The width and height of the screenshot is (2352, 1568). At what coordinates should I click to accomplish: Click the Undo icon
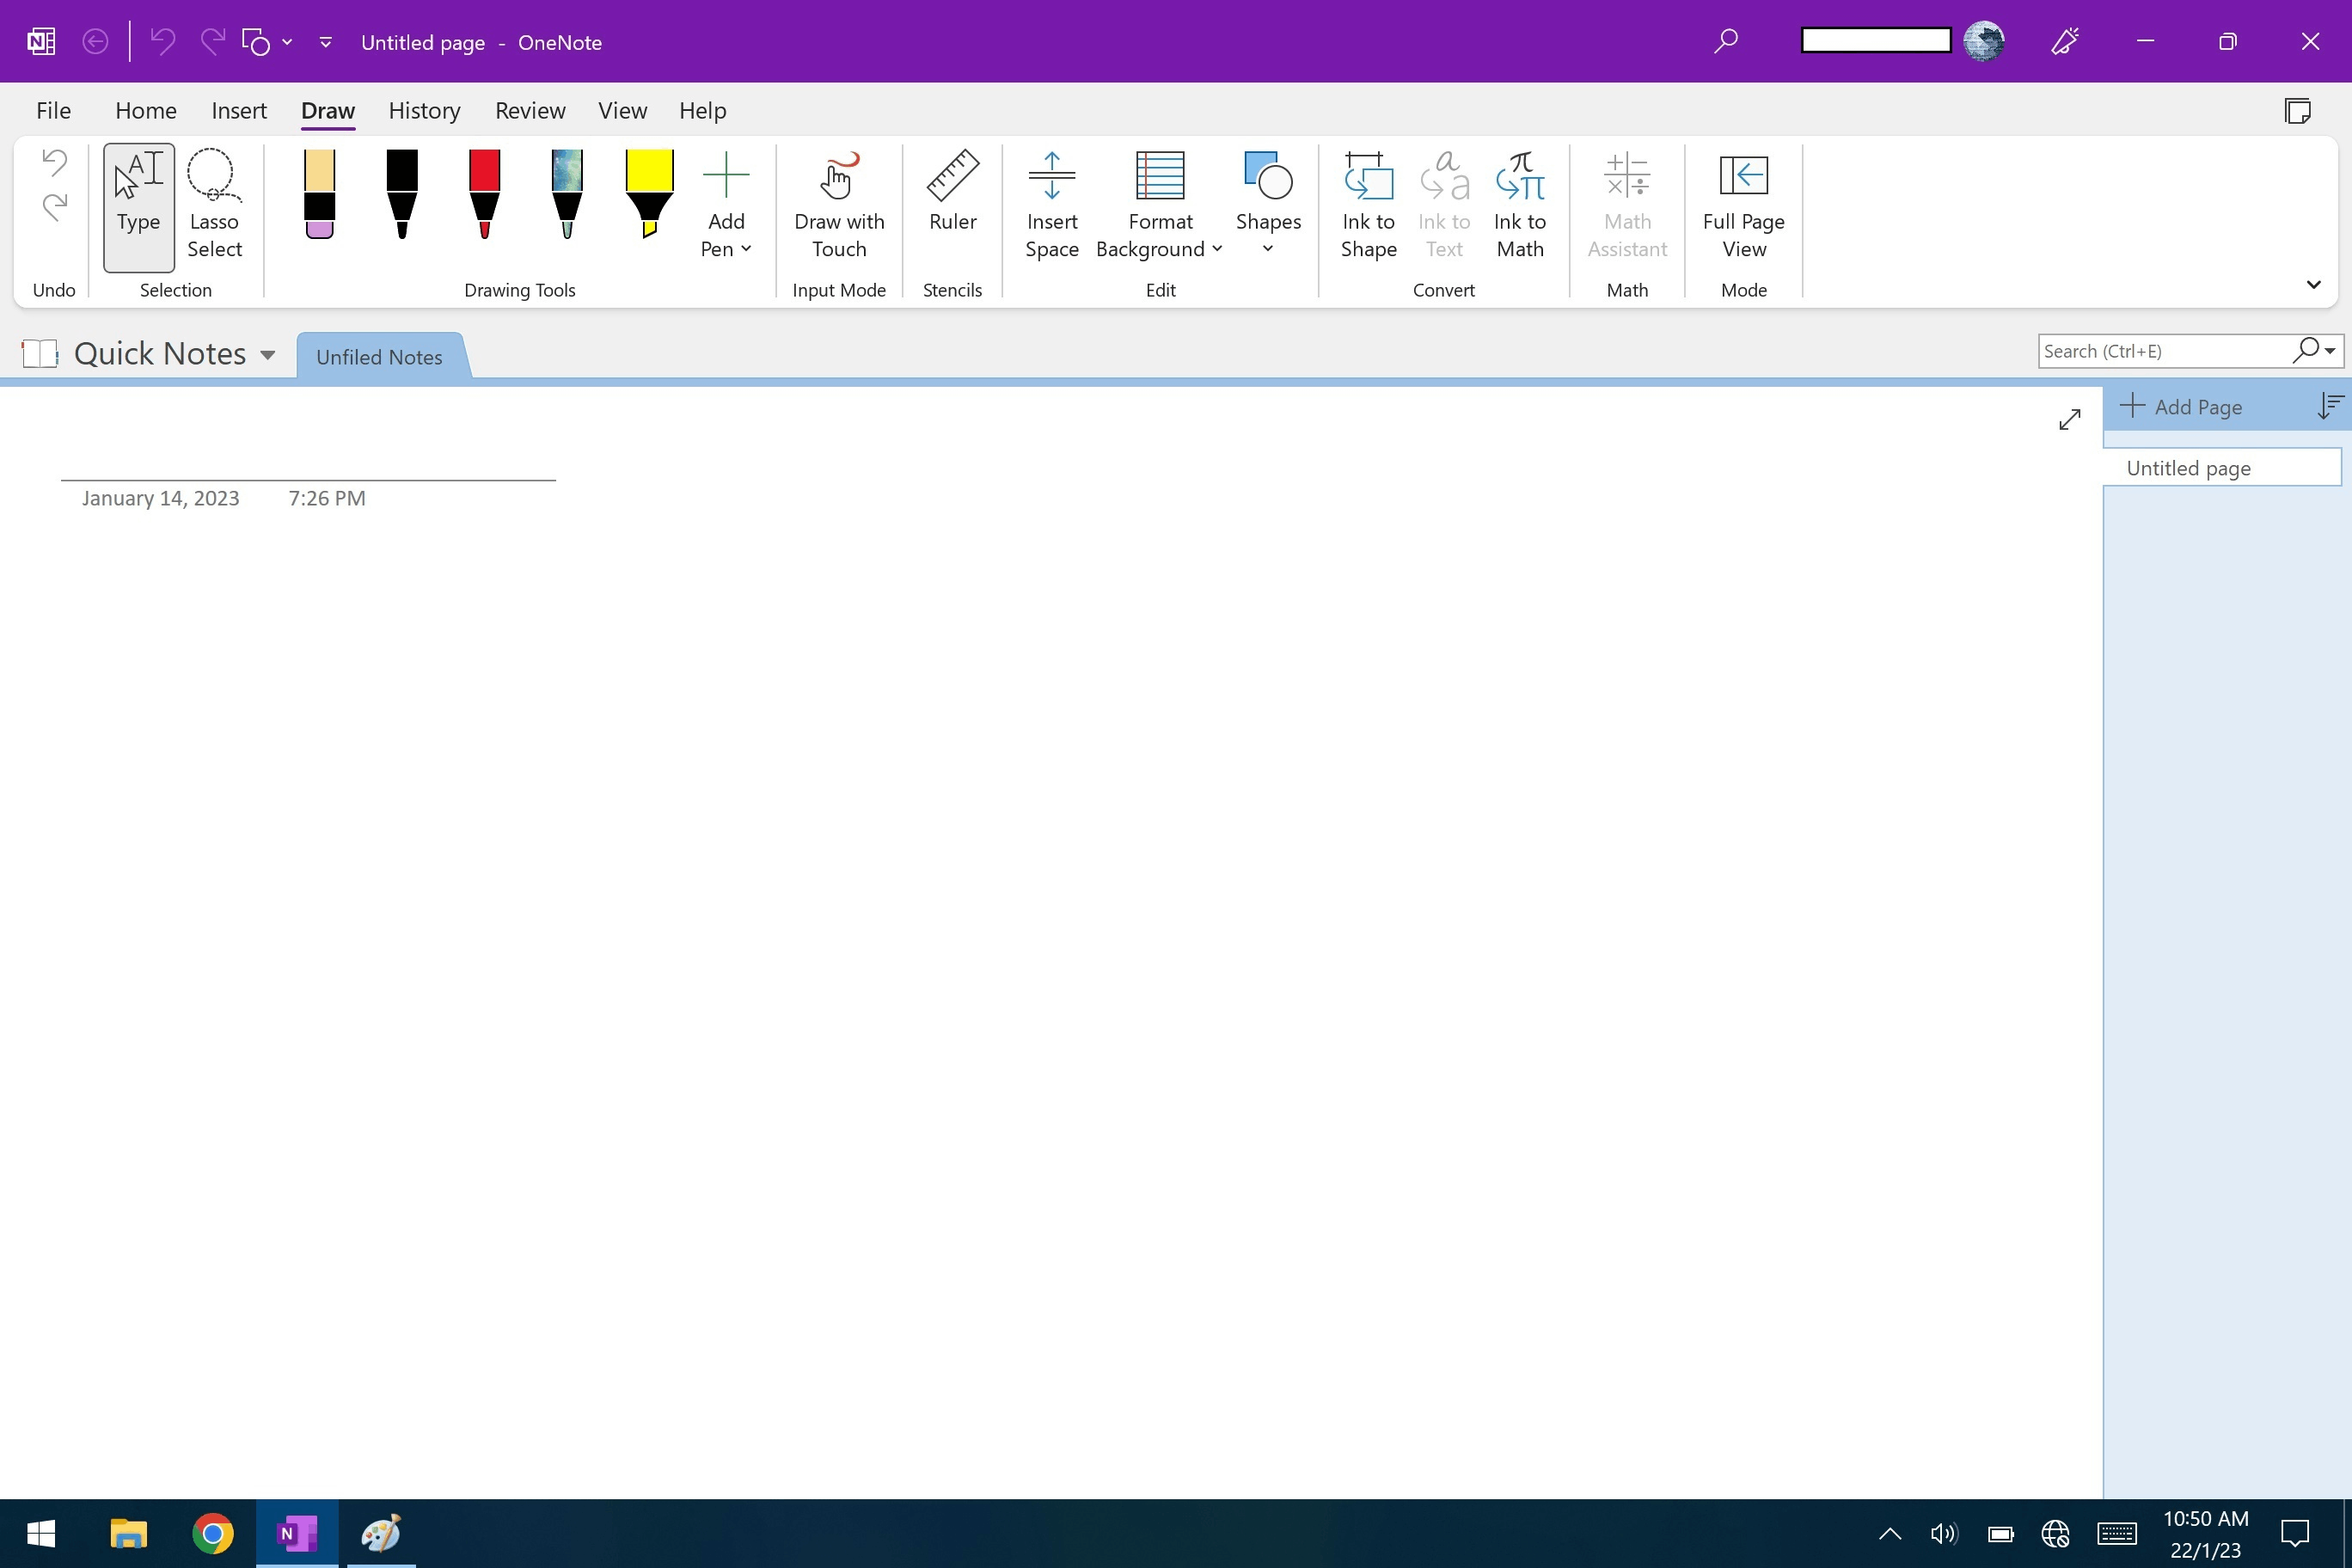[53, 162]
